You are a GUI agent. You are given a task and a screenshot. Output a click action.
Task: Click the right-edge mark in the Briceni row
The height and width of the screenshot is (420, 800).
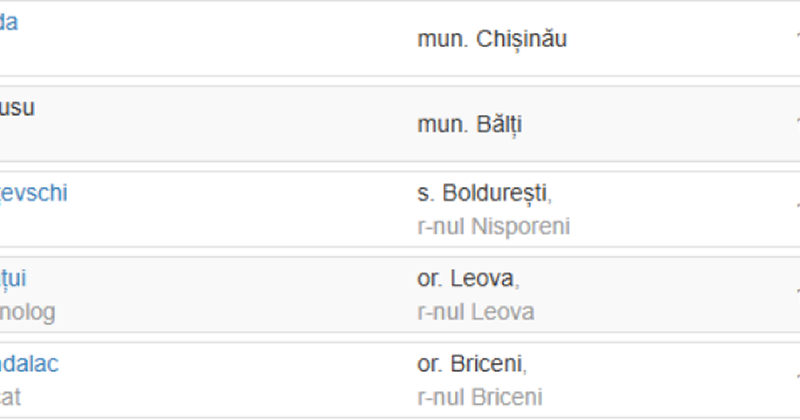(x=796, y=377)
